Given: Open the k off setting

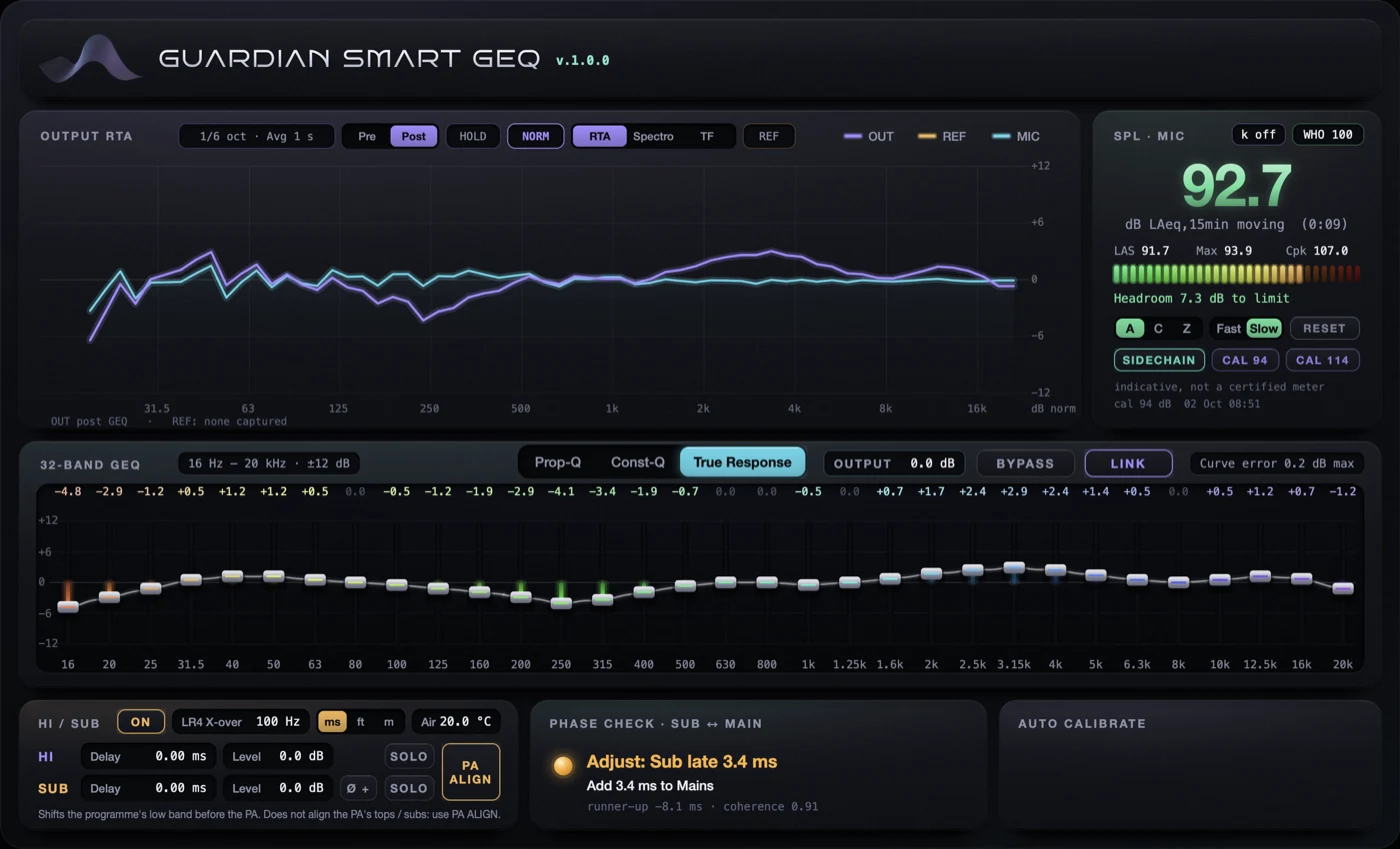Looking at the screenshot, I should (x=1258, y=134).
